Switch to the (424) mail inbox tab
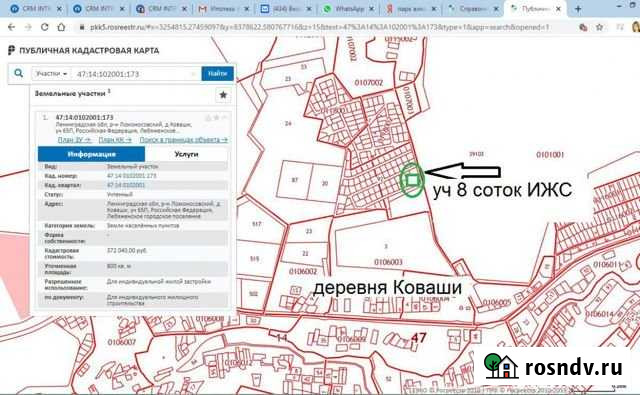The image size is (640, 395). coord(285,9)
